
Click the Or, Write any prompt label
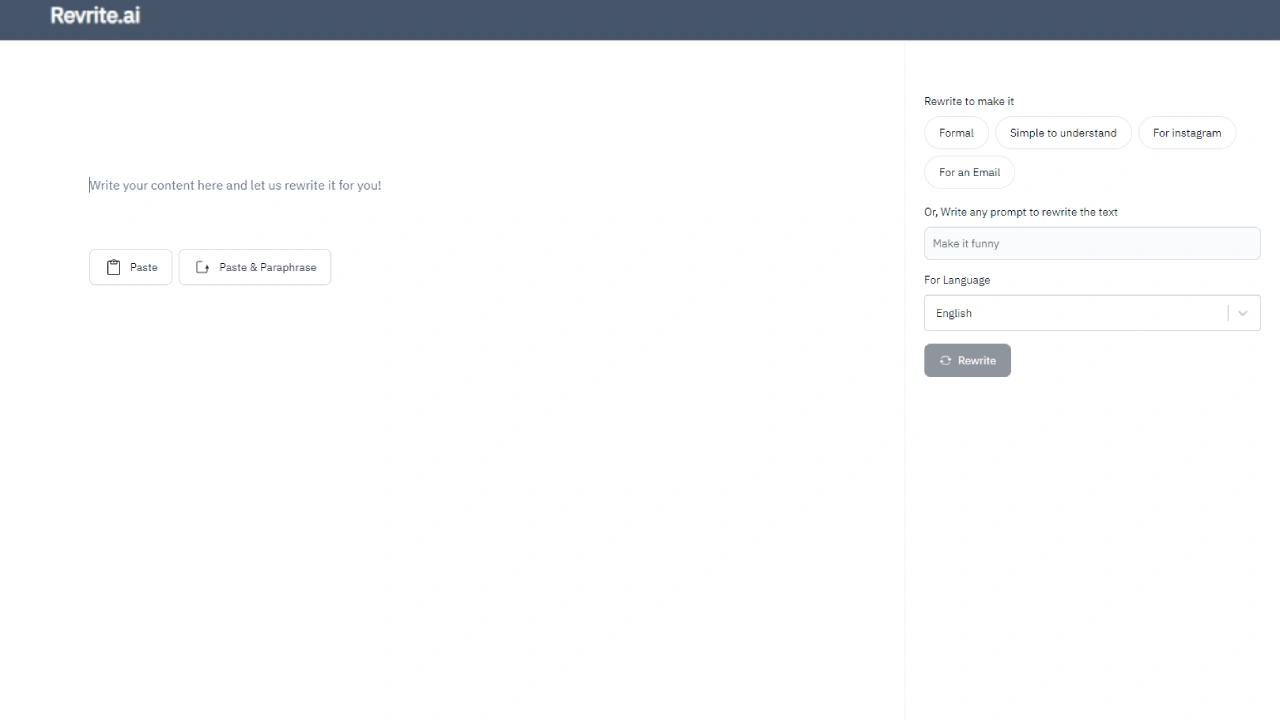(x=1021, y=212)
